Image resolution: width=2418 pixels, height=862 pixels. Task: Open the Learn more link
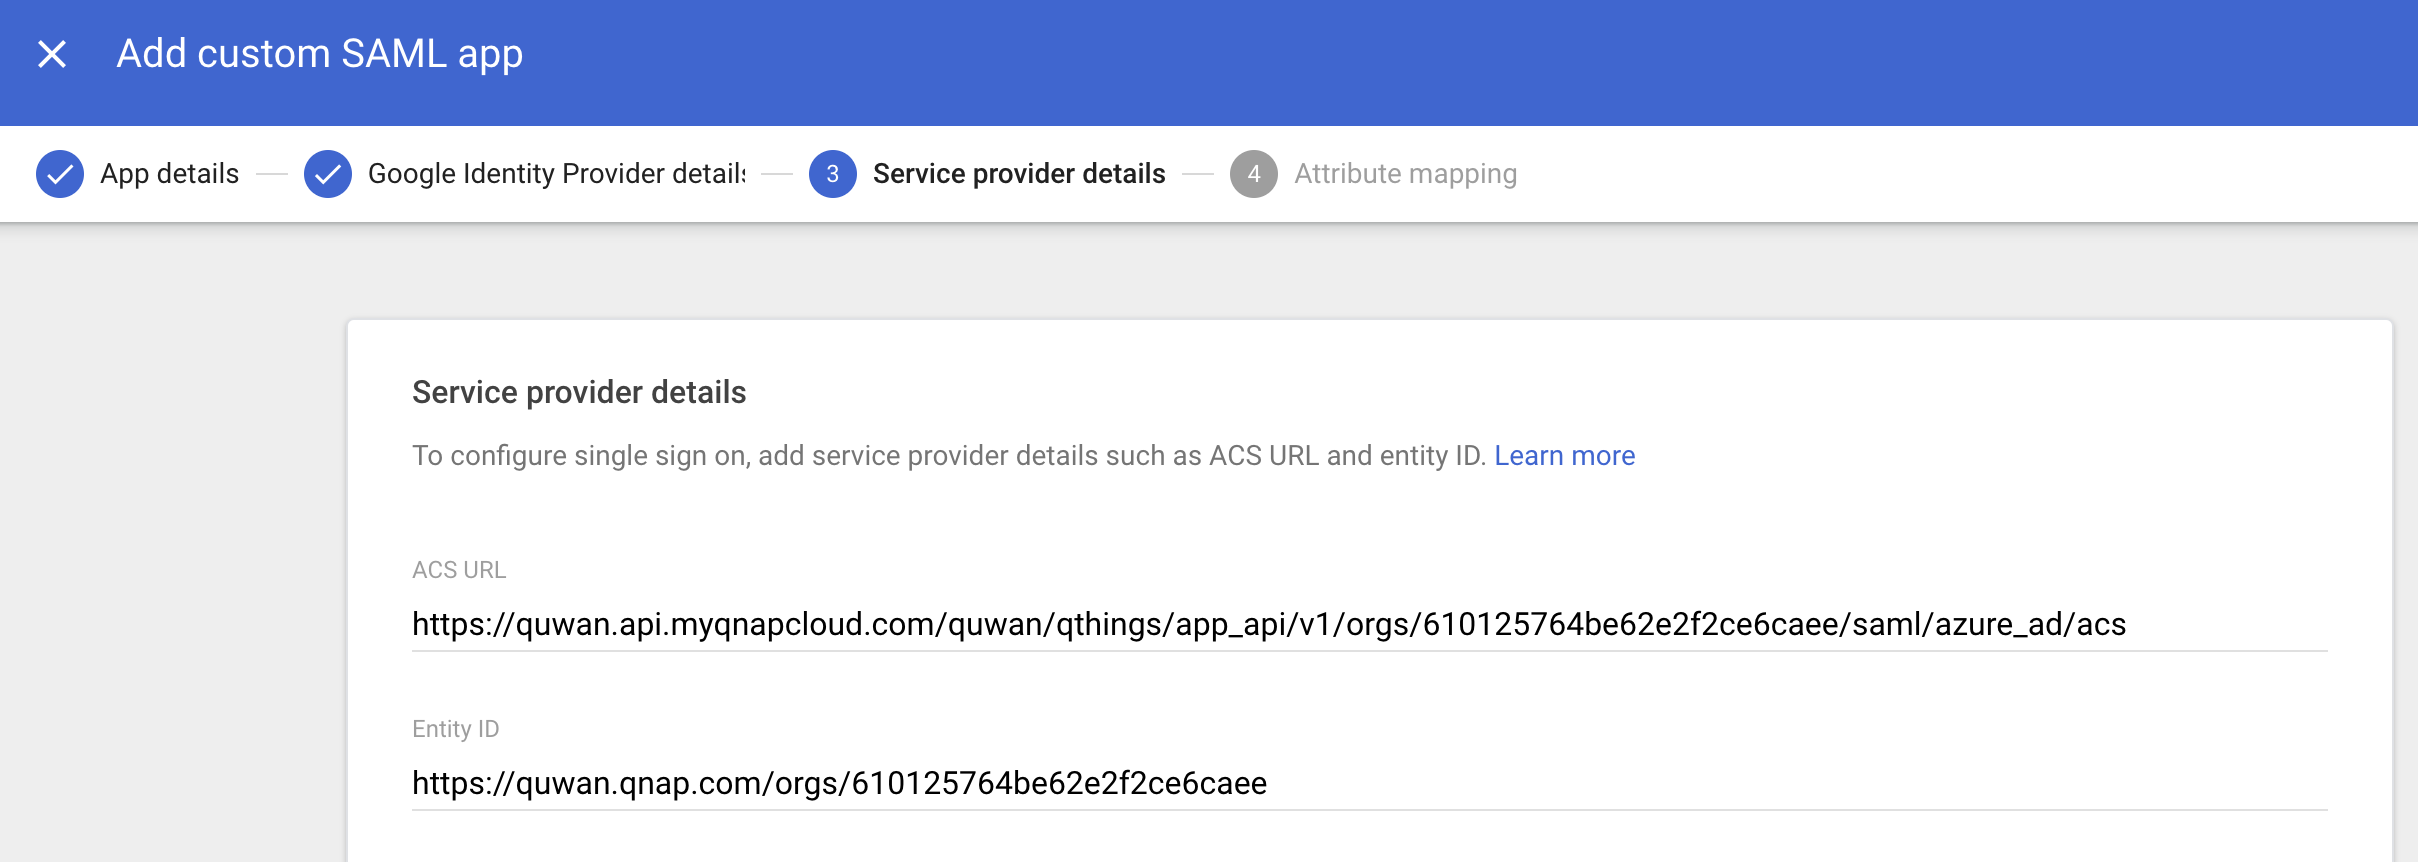[1564, 456]
